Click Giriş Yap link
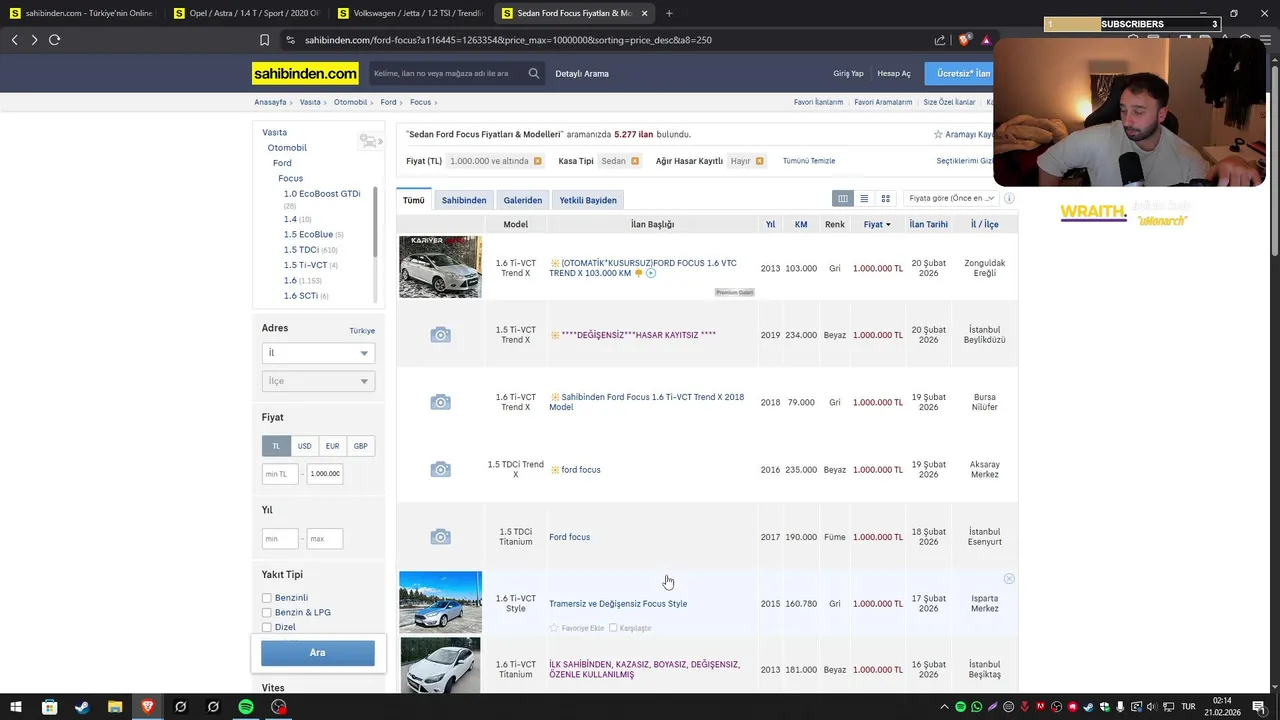Screen dimensions: 1280x720 (x=848, y=73)
